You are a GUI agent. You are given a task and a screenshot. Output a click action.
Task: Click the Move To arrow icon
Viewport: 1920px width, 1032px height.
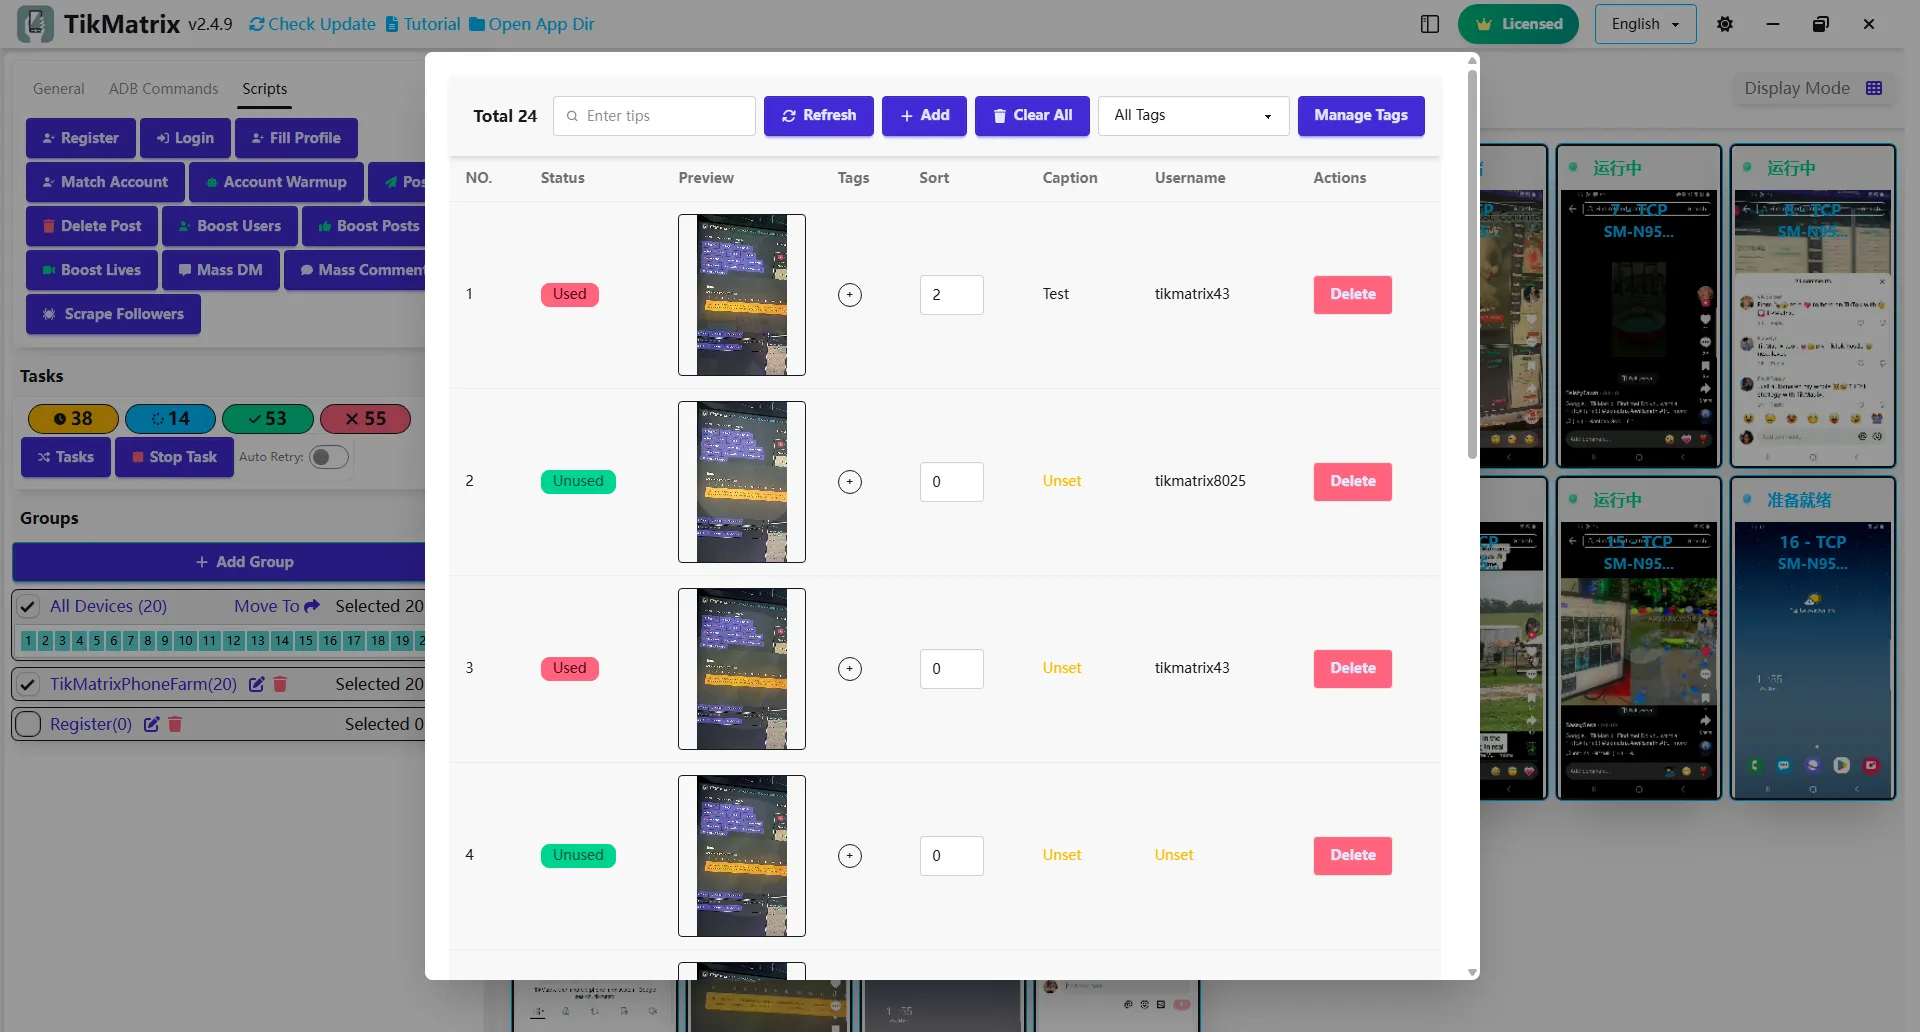click(312, 606)
